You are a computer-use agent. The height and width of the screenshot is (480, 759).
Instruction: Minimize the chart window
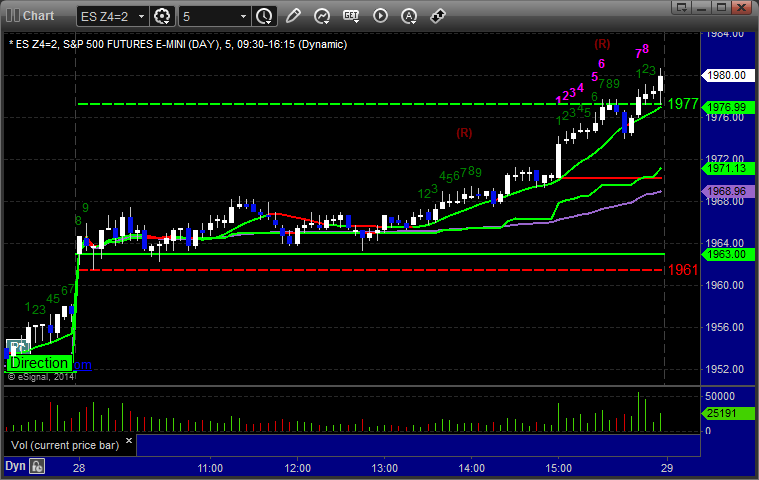(701, 7)
